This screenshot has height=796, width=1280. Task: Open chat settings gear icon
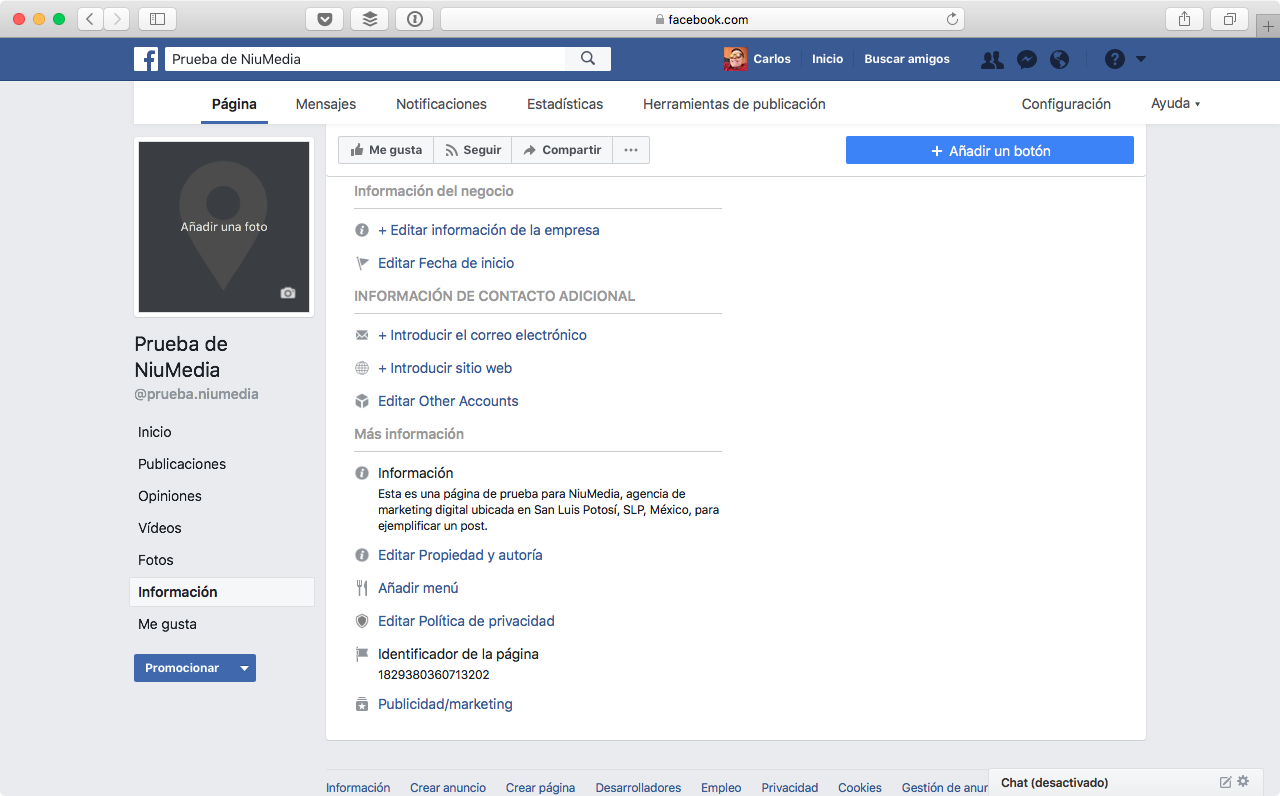tap(1243, 782)
